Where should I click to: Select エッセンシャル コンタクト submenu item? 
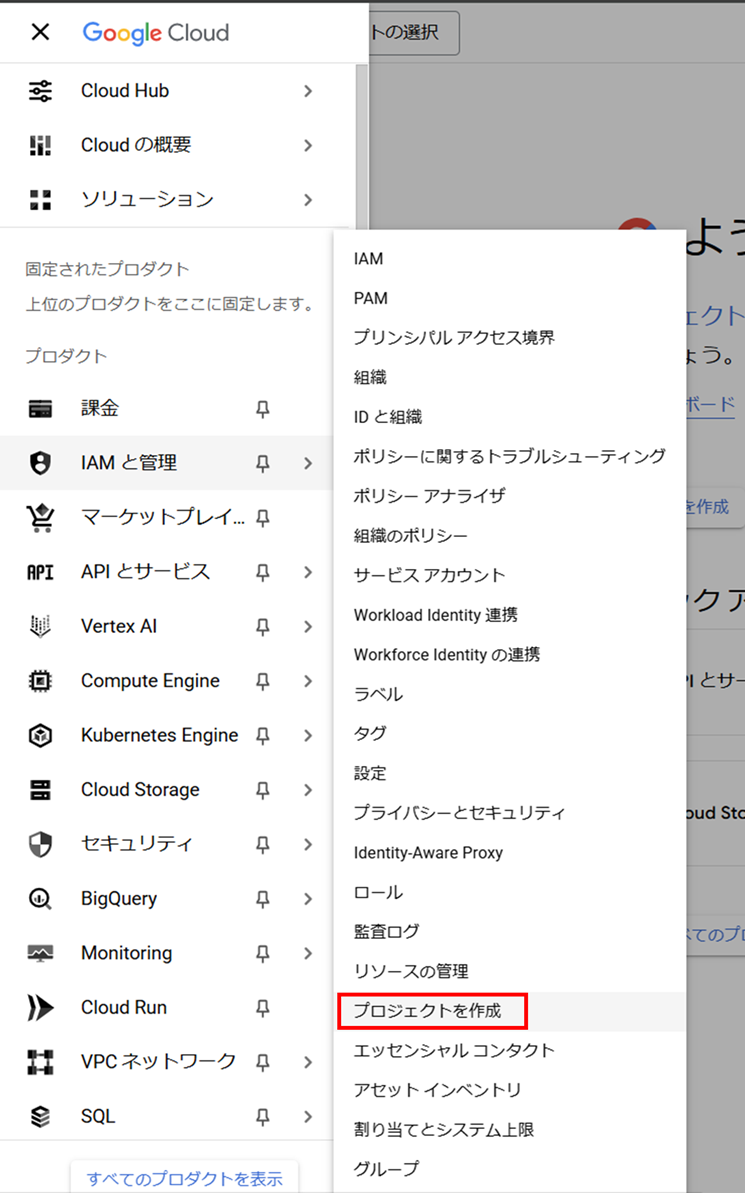tap(510, 1051)
